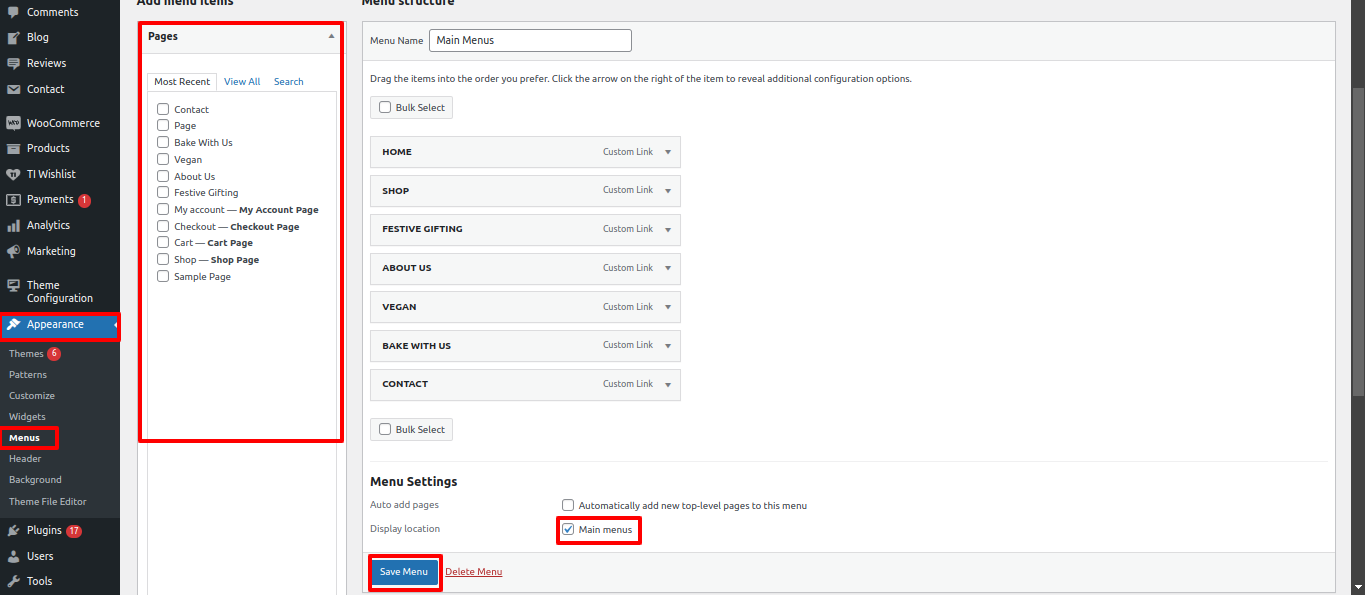Click the Menu Name input field

[530, 40]
